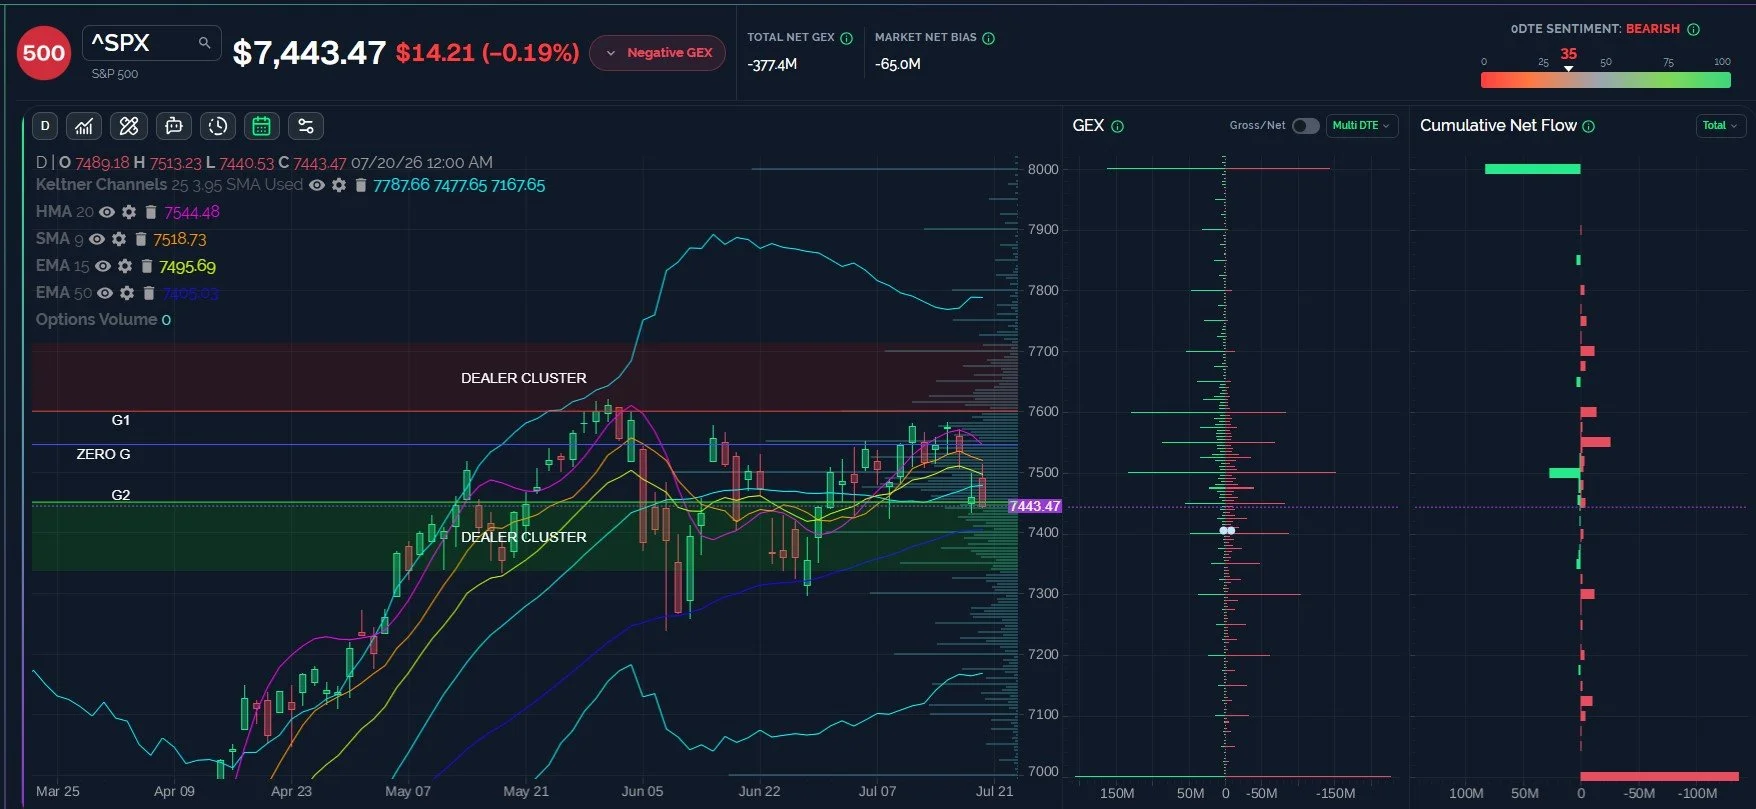Open info icon beside 0DTE Sentiment
1756x809 pixels.
click(1694, 29)
